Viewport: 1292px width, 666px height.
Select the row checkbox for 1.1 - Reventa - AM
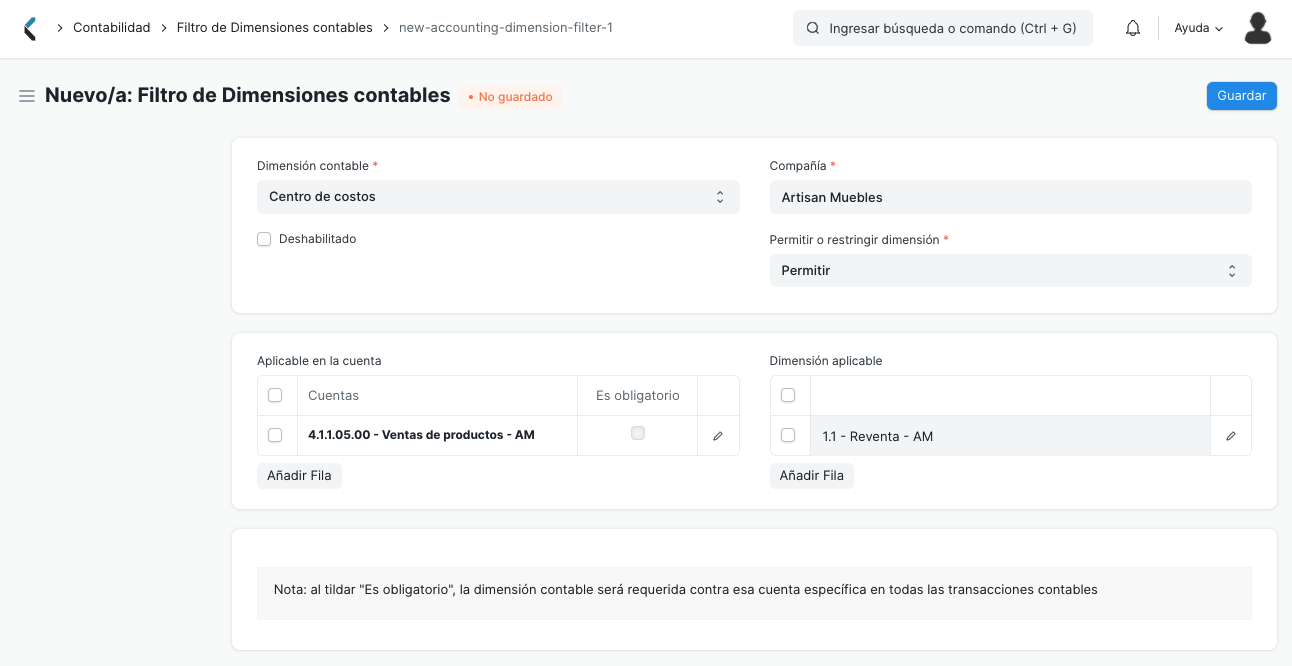pos(790,435)
